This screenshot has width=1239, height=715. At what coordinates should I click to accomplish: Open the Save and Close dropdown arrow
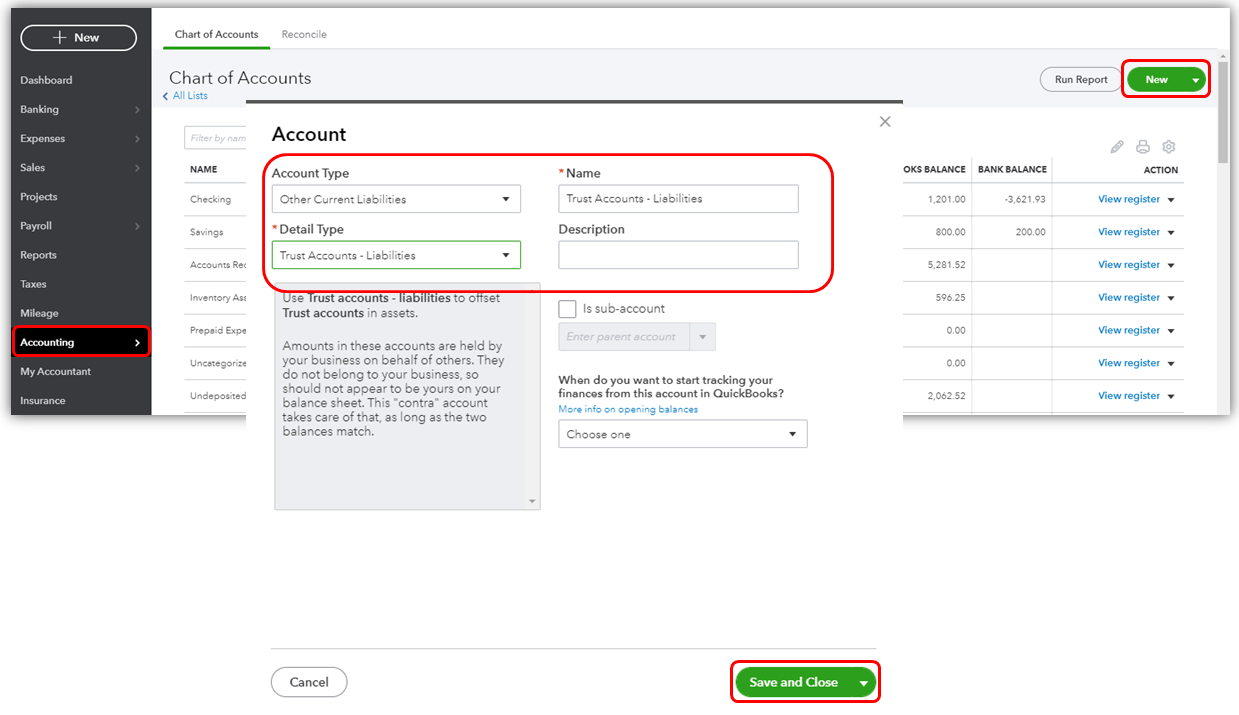[864, 682]
